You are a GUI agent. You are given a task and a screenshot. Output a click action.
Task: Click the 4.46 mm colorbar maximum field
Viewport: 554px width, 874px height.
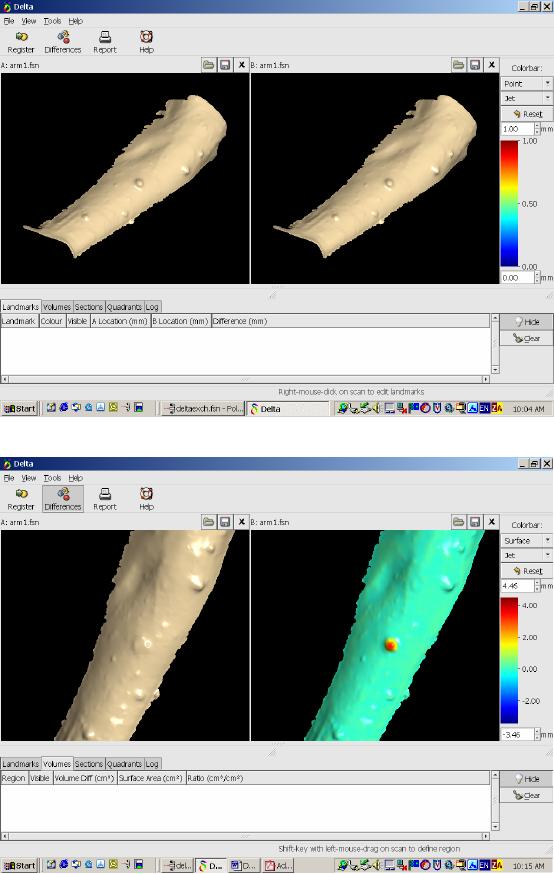pyautogui.click(x=518, y=586)
